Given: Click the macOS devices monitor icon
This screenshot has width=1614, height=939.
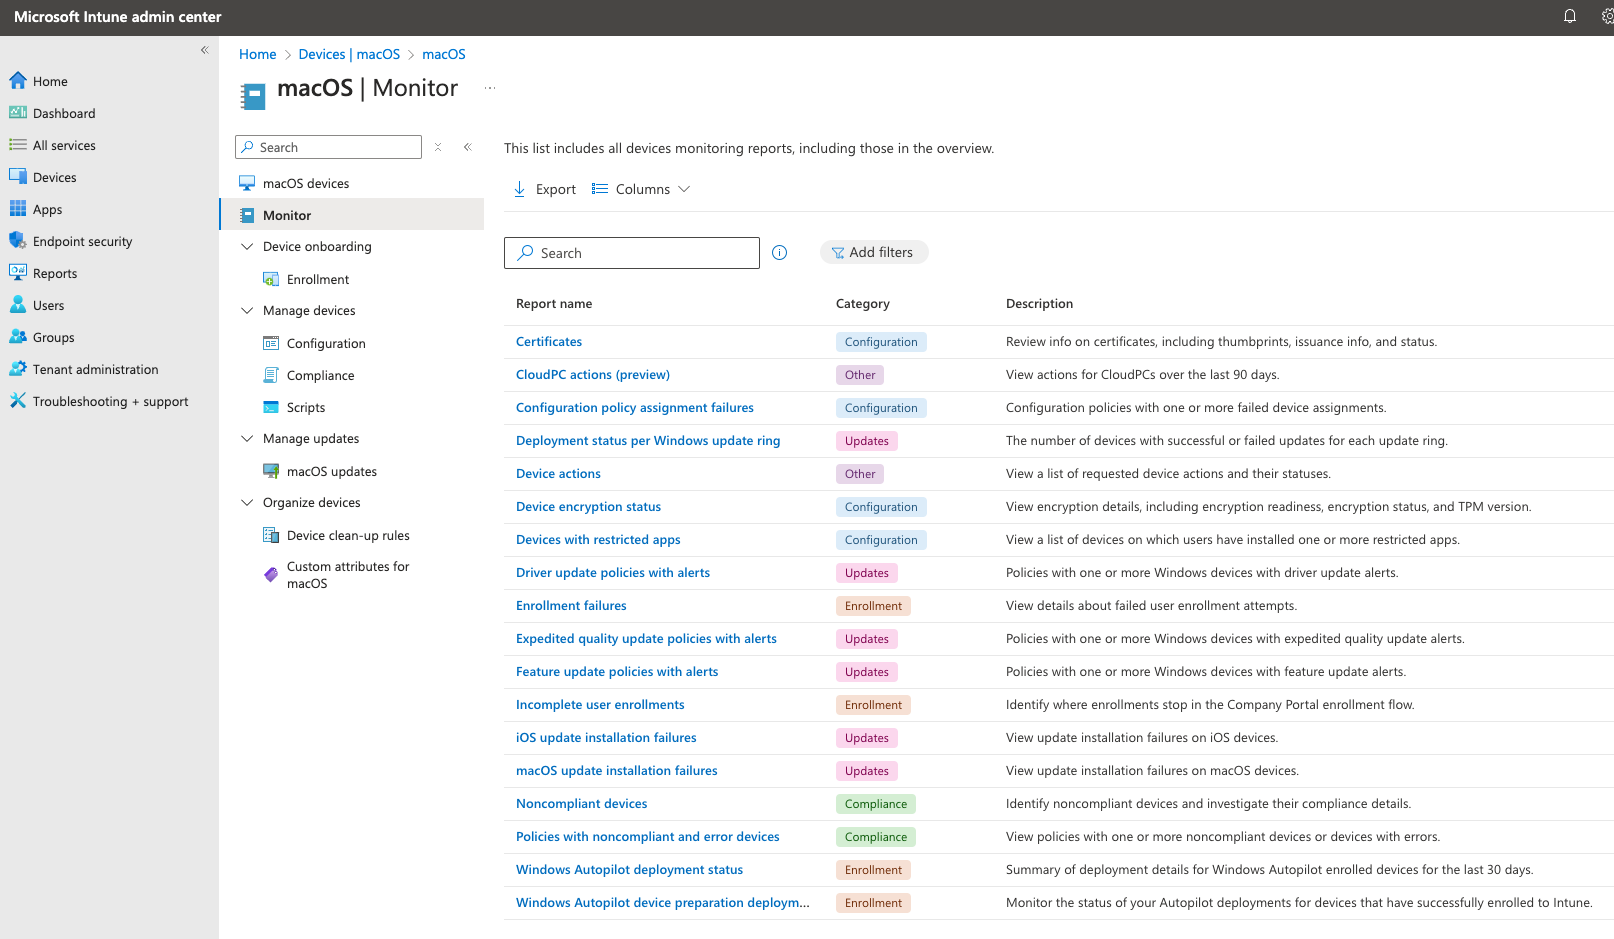Looking at the screenshot, I should 247,183.
